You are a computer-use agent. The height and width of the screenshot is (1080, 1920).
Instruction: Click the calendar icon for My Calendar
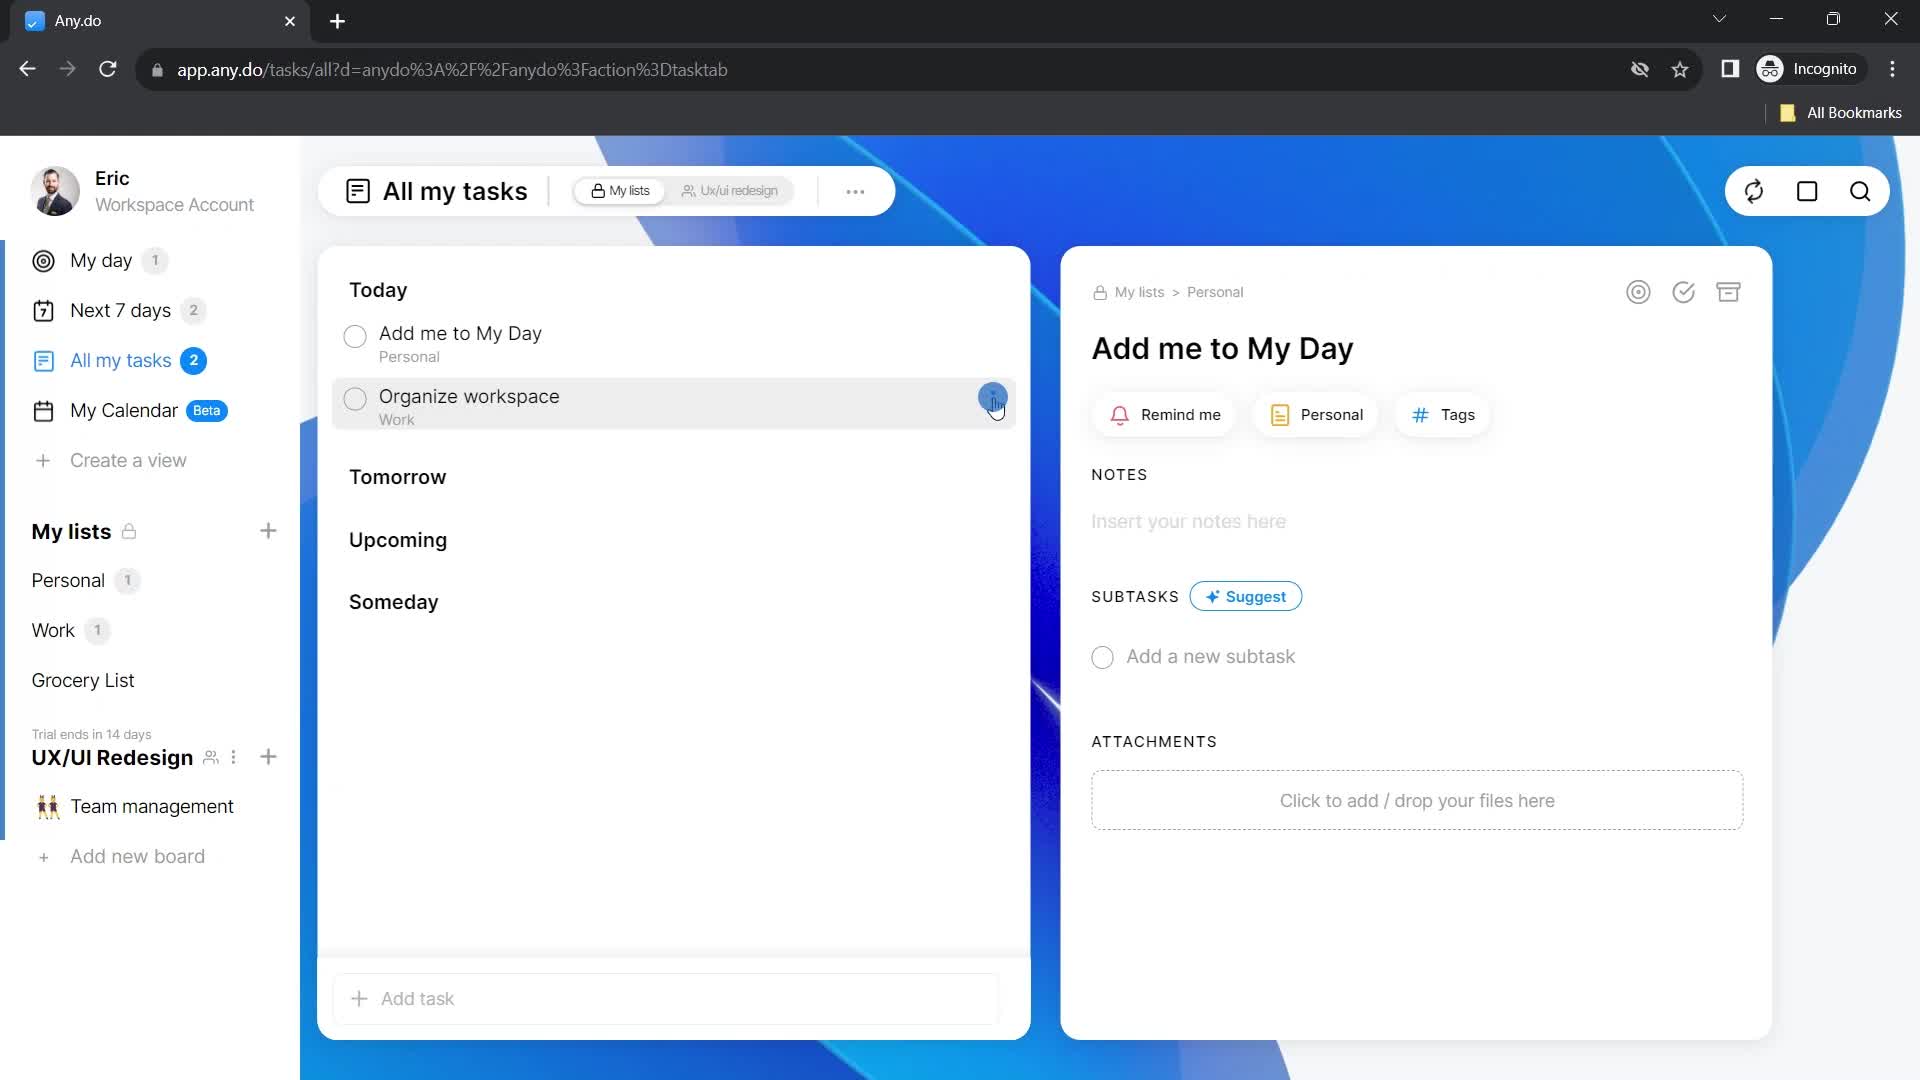coord(44,410)
